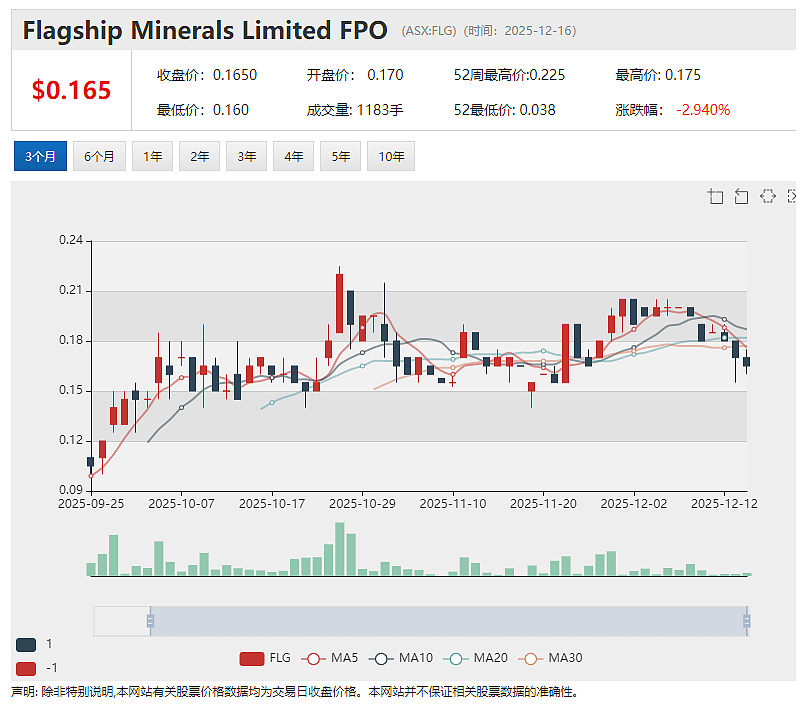Click the 0.24 price axis label
The height and width of the screenshot is (719, 810).
[x=71, y=240]
